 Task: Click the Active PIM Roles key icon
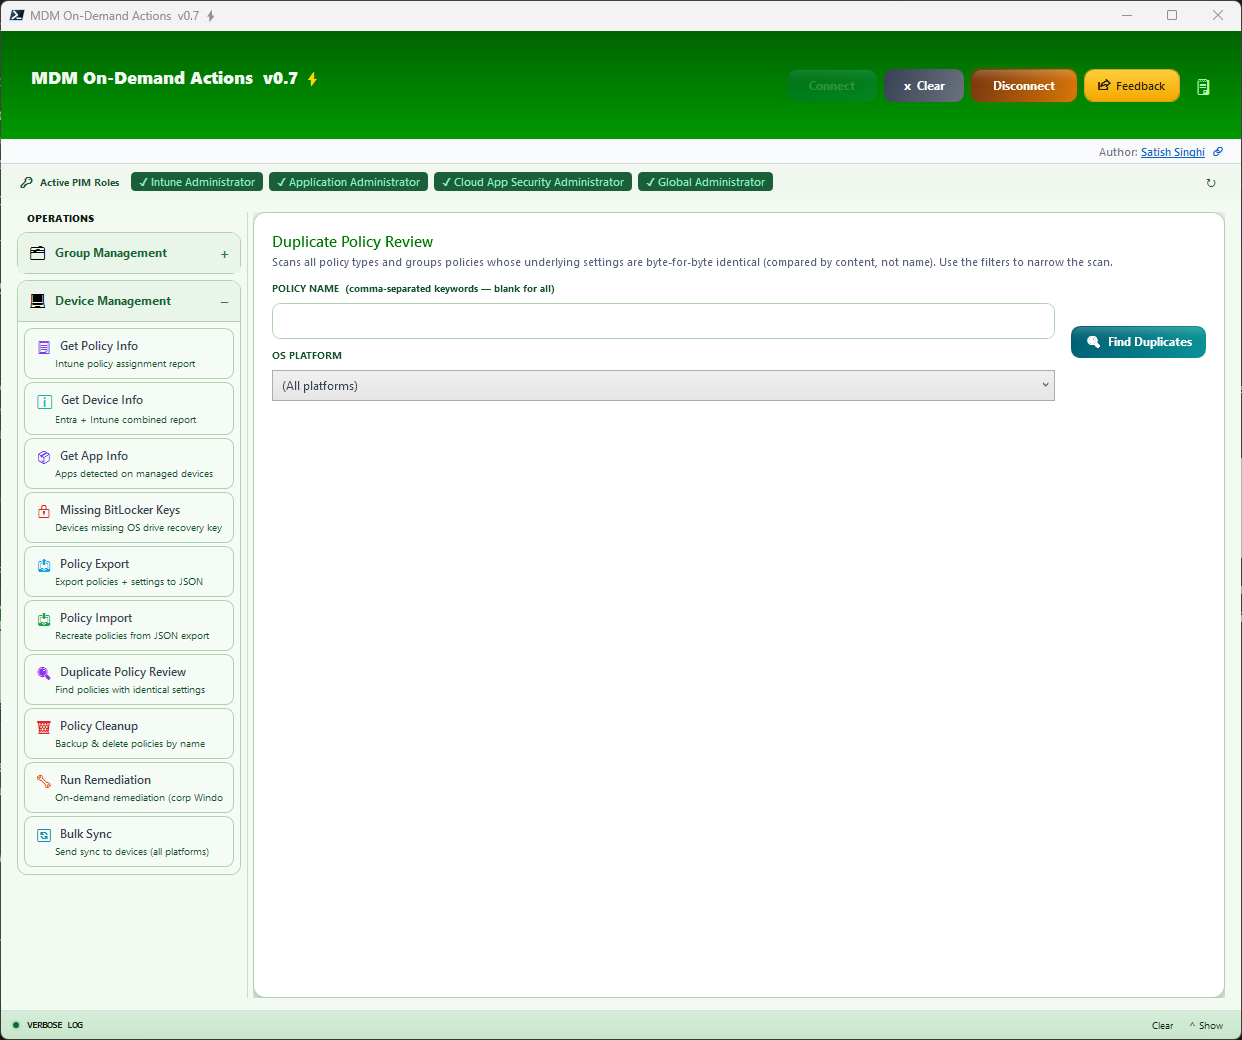point(27,182)
